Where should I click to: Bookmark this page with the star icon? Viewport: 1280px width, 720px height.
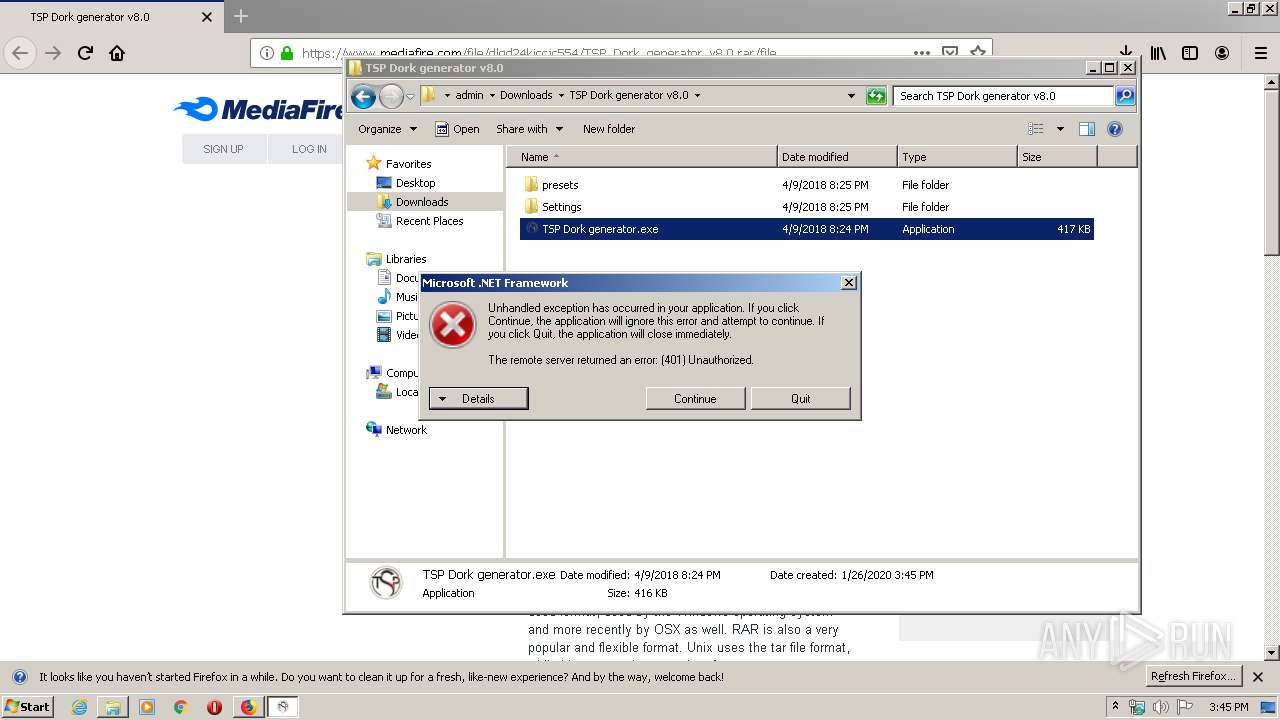(978, 53)
